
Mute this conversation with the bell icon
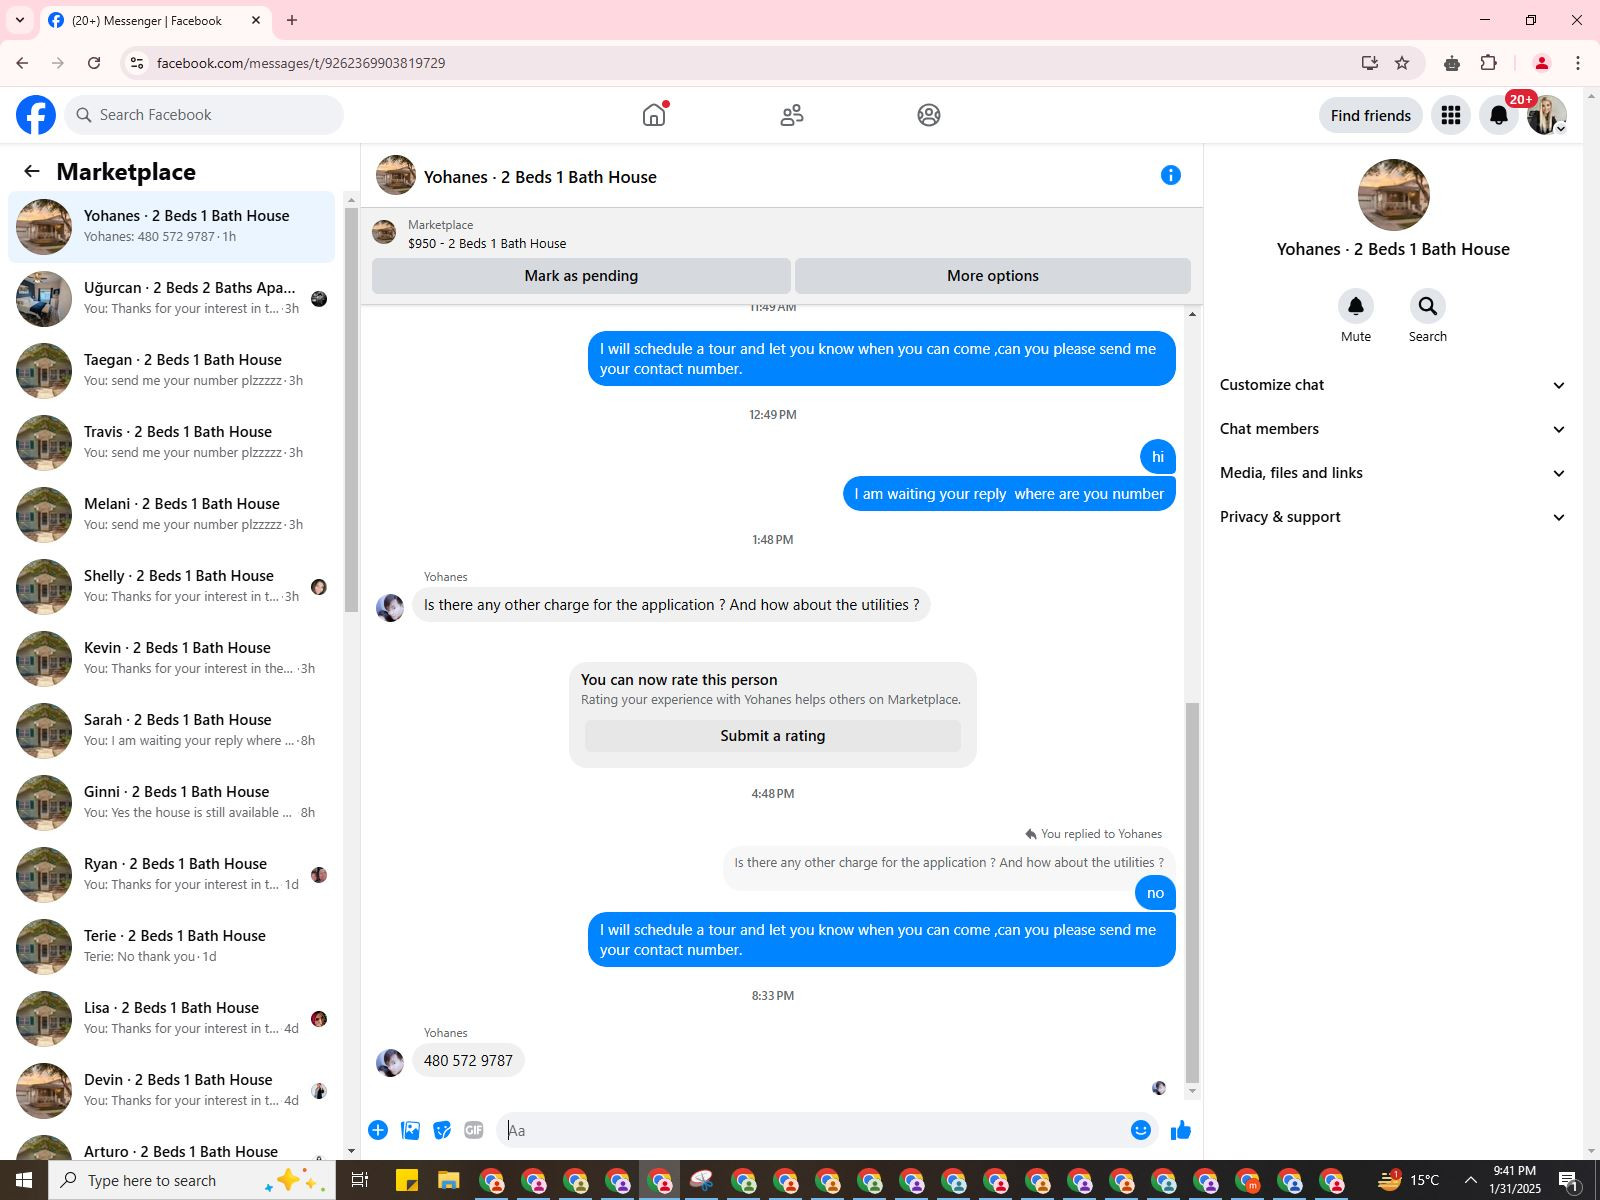point(1356,306)
